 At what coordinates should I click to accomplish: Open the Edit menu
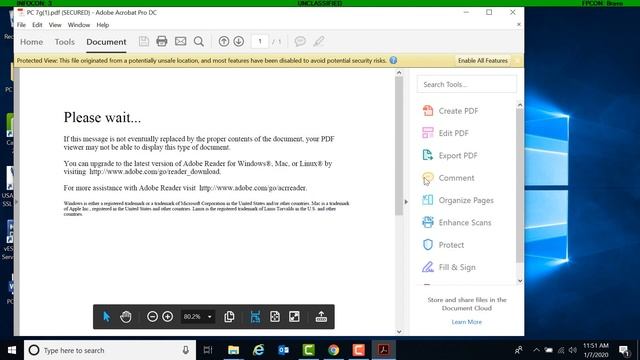click(37, 25)
